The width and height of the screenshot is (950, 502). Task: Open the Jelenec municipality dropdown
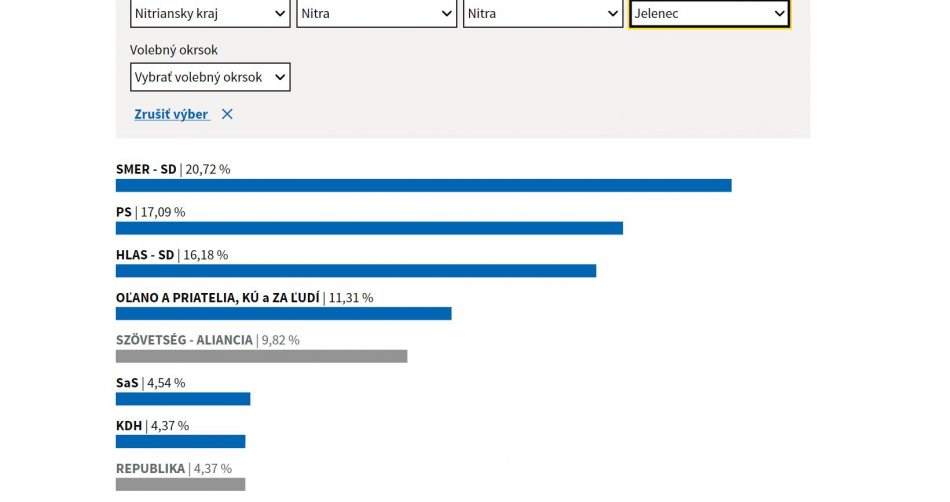(x=709, y=14)
